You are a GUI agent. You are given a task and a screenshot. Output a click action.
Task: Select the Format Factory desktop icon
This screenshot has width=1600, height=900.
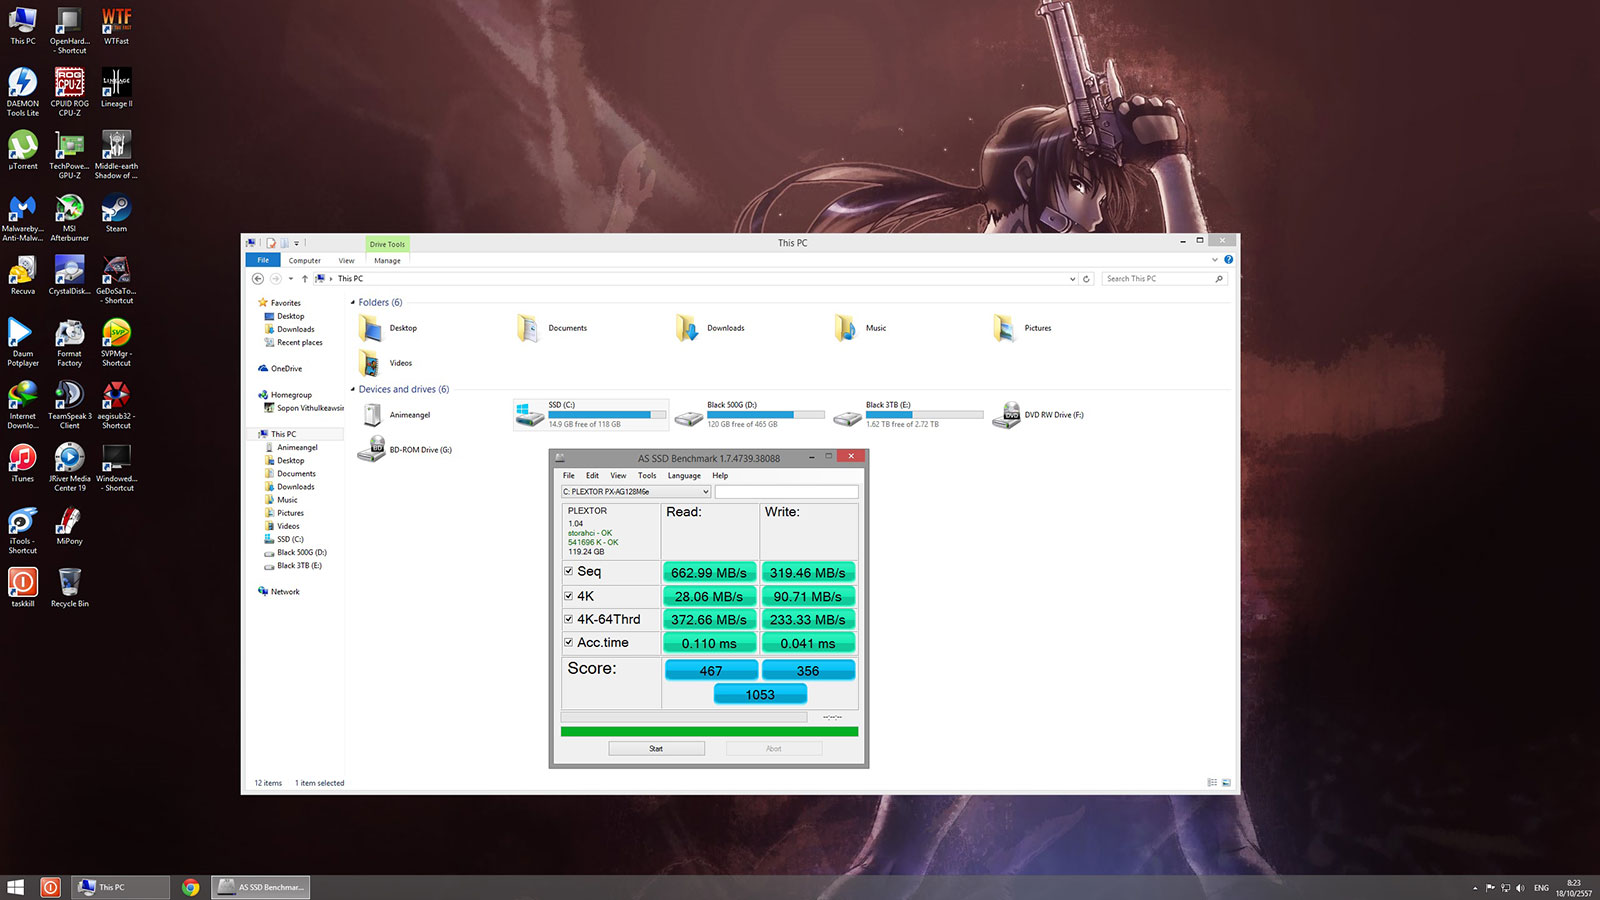(69, 343)
